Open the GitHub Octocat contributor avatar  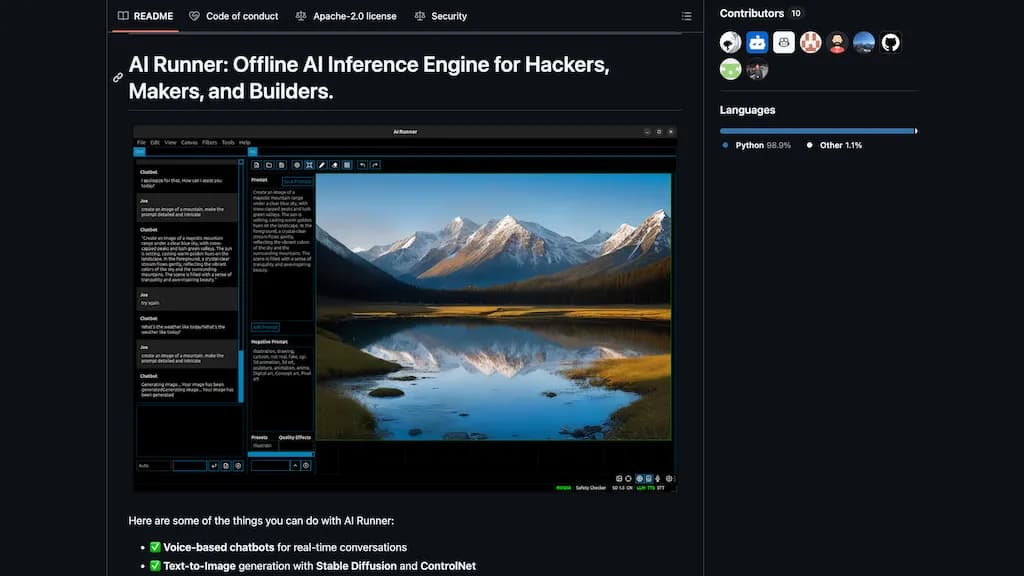tap(890, 42)
